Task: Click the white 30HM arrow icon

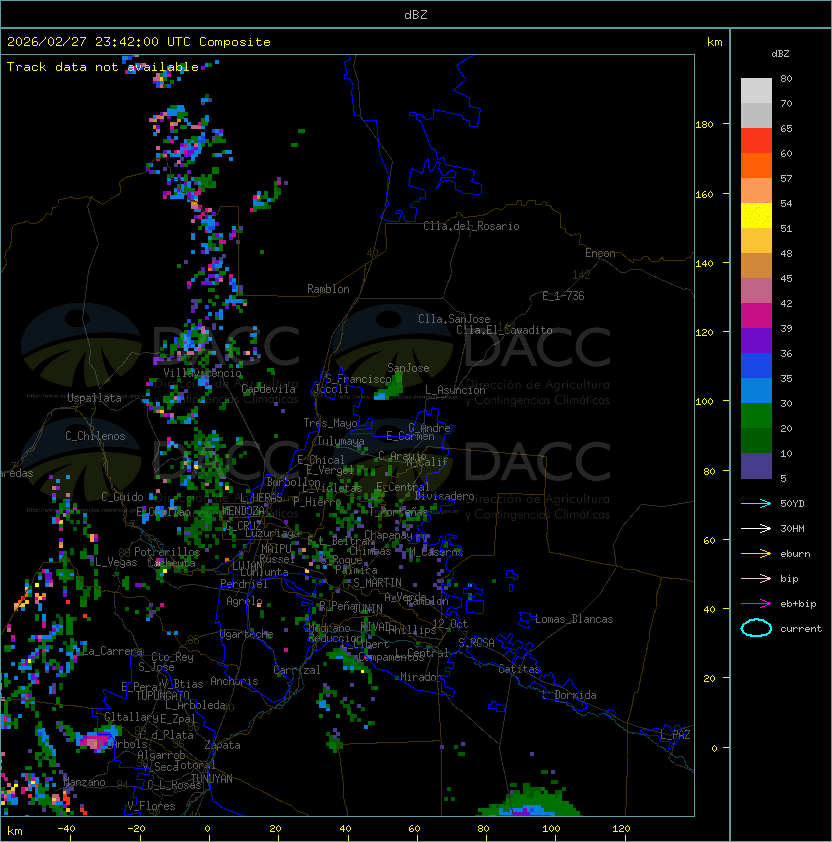Action: point(756,528)
